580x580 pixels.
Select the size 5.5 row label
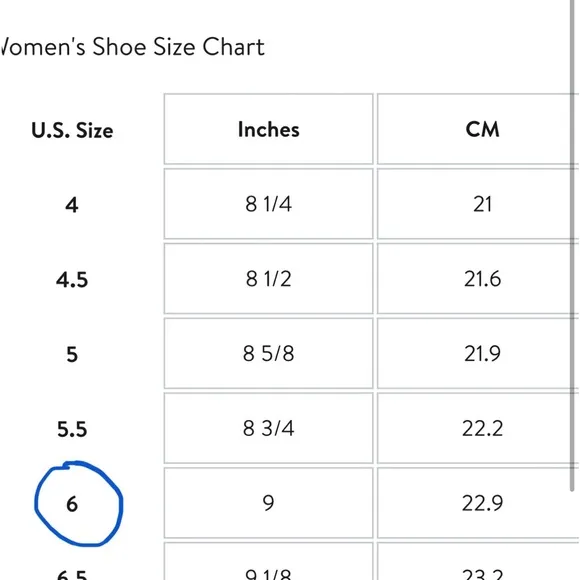pyautogui.click(x=72, y=429)
